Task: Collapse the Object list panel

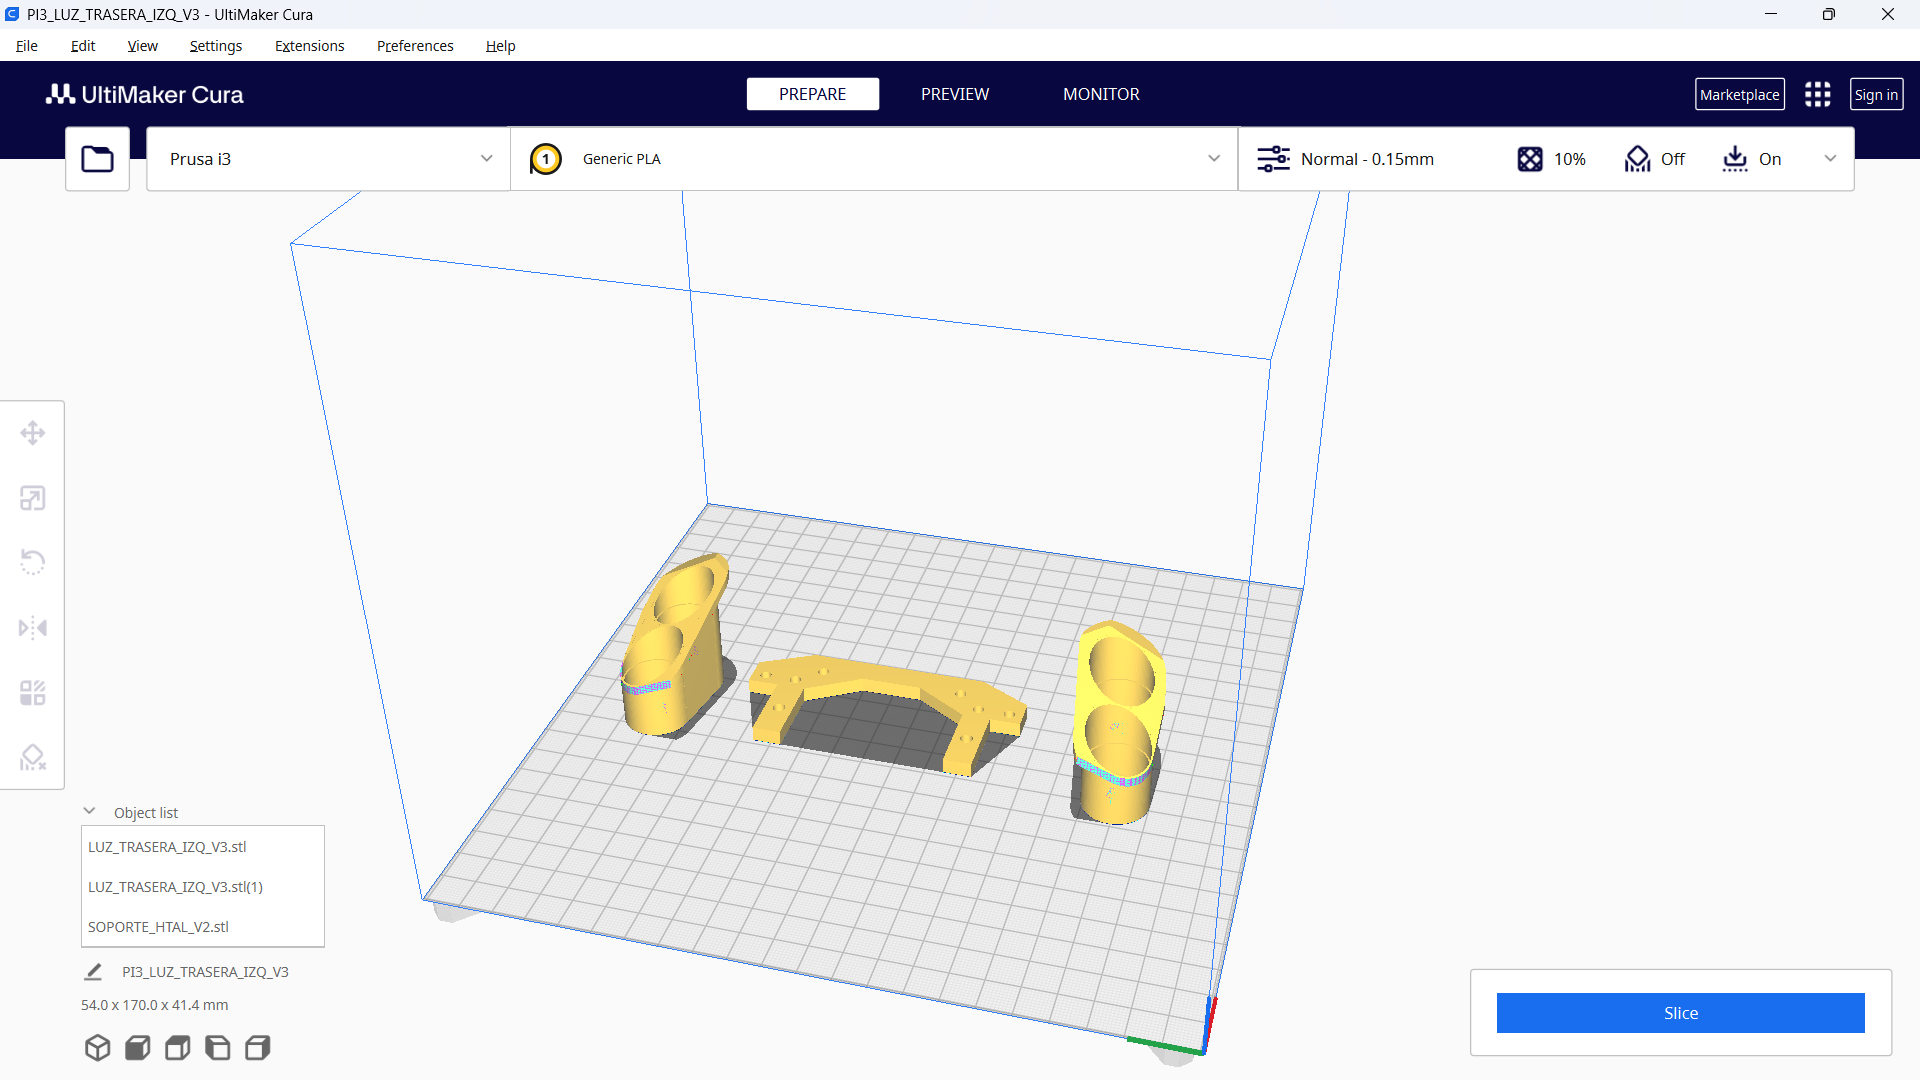Action: 89,810
